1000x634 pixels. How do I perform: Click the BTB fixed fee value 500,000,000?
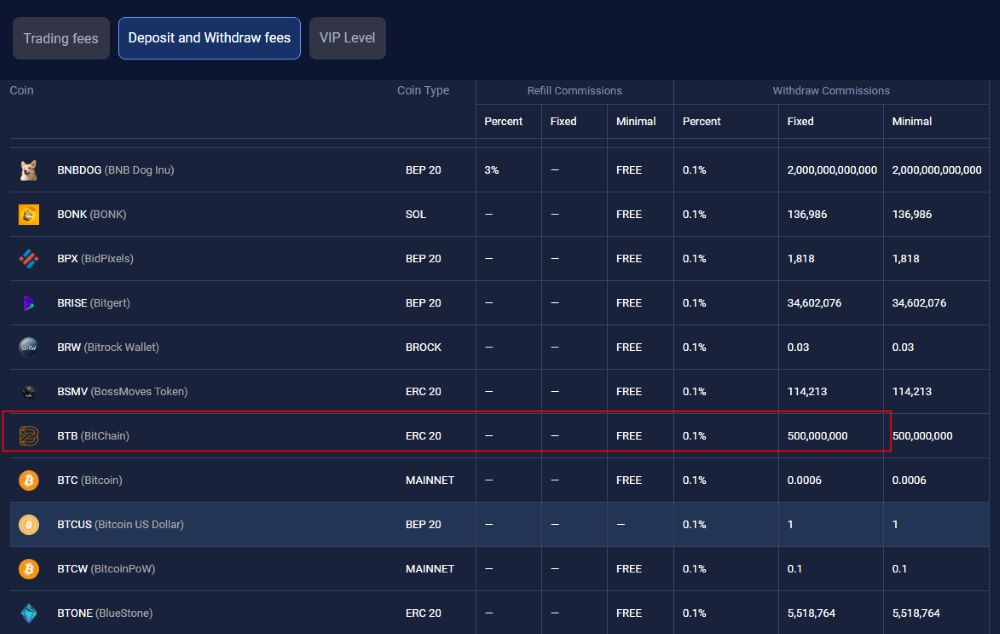pos(817,436)
